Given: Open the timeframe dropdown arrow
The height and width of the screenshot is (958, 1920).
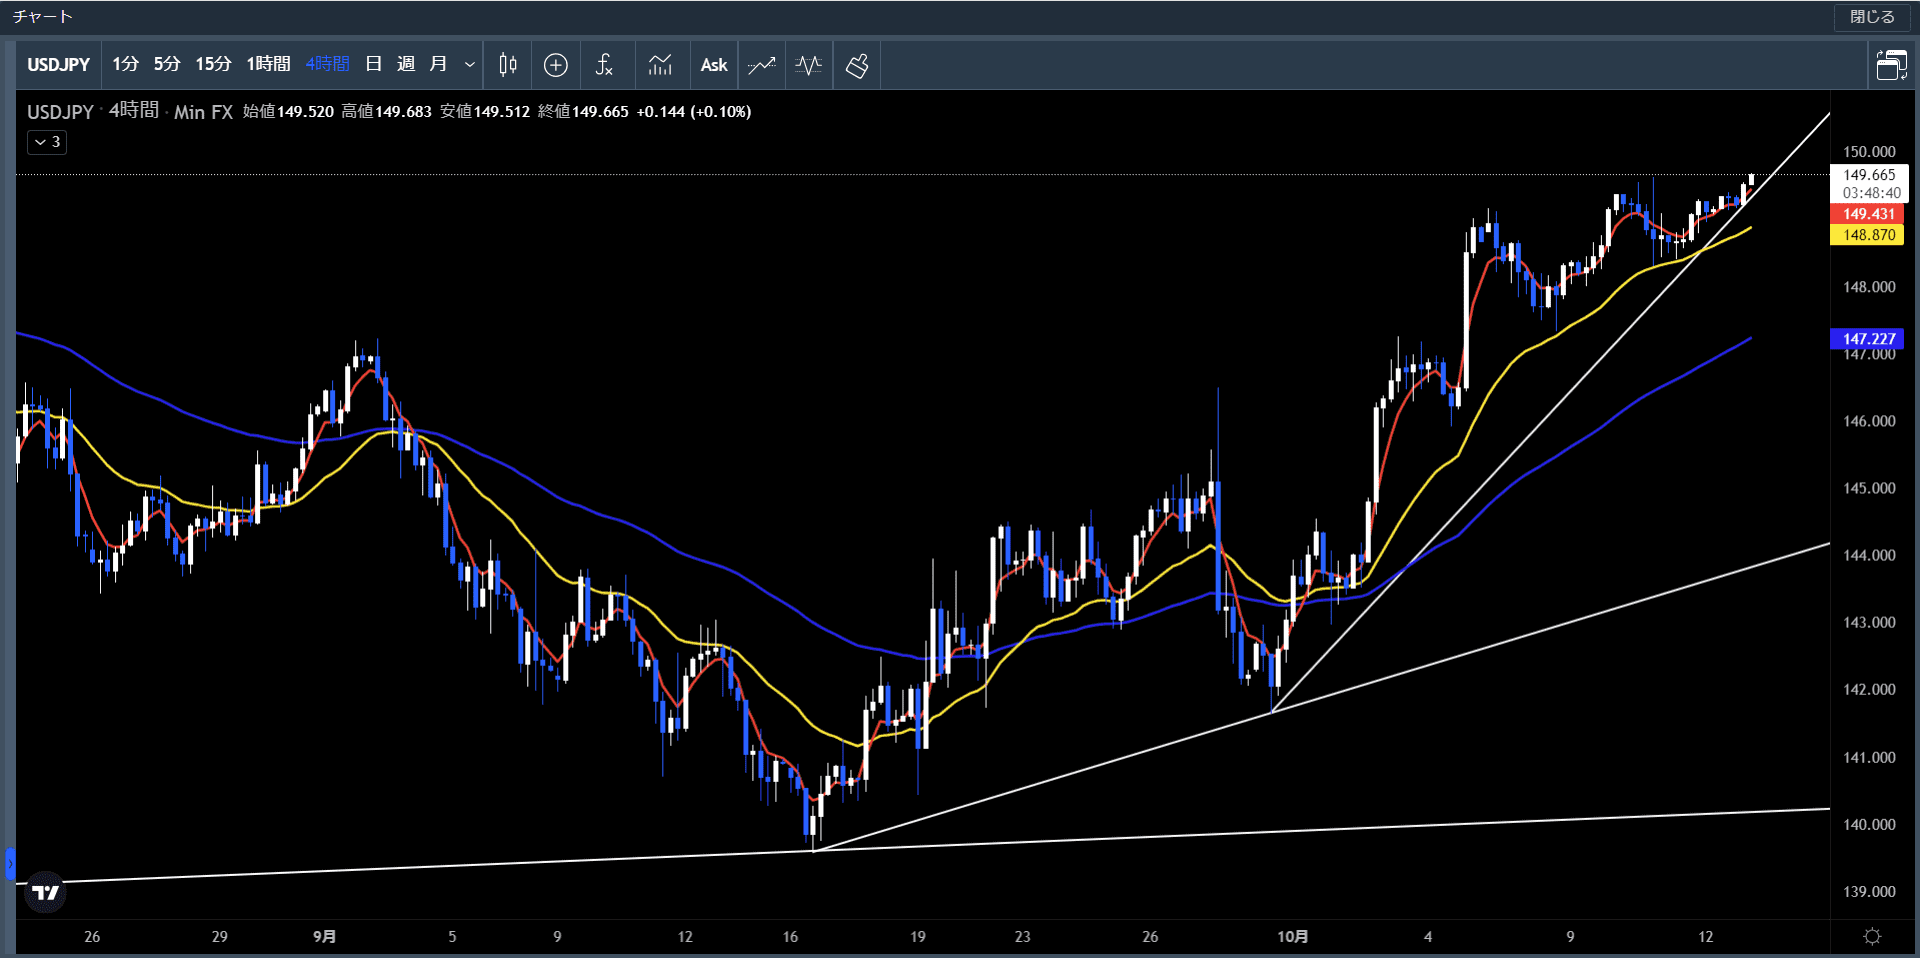Looking at the screenshot, I should coord(469,65).
